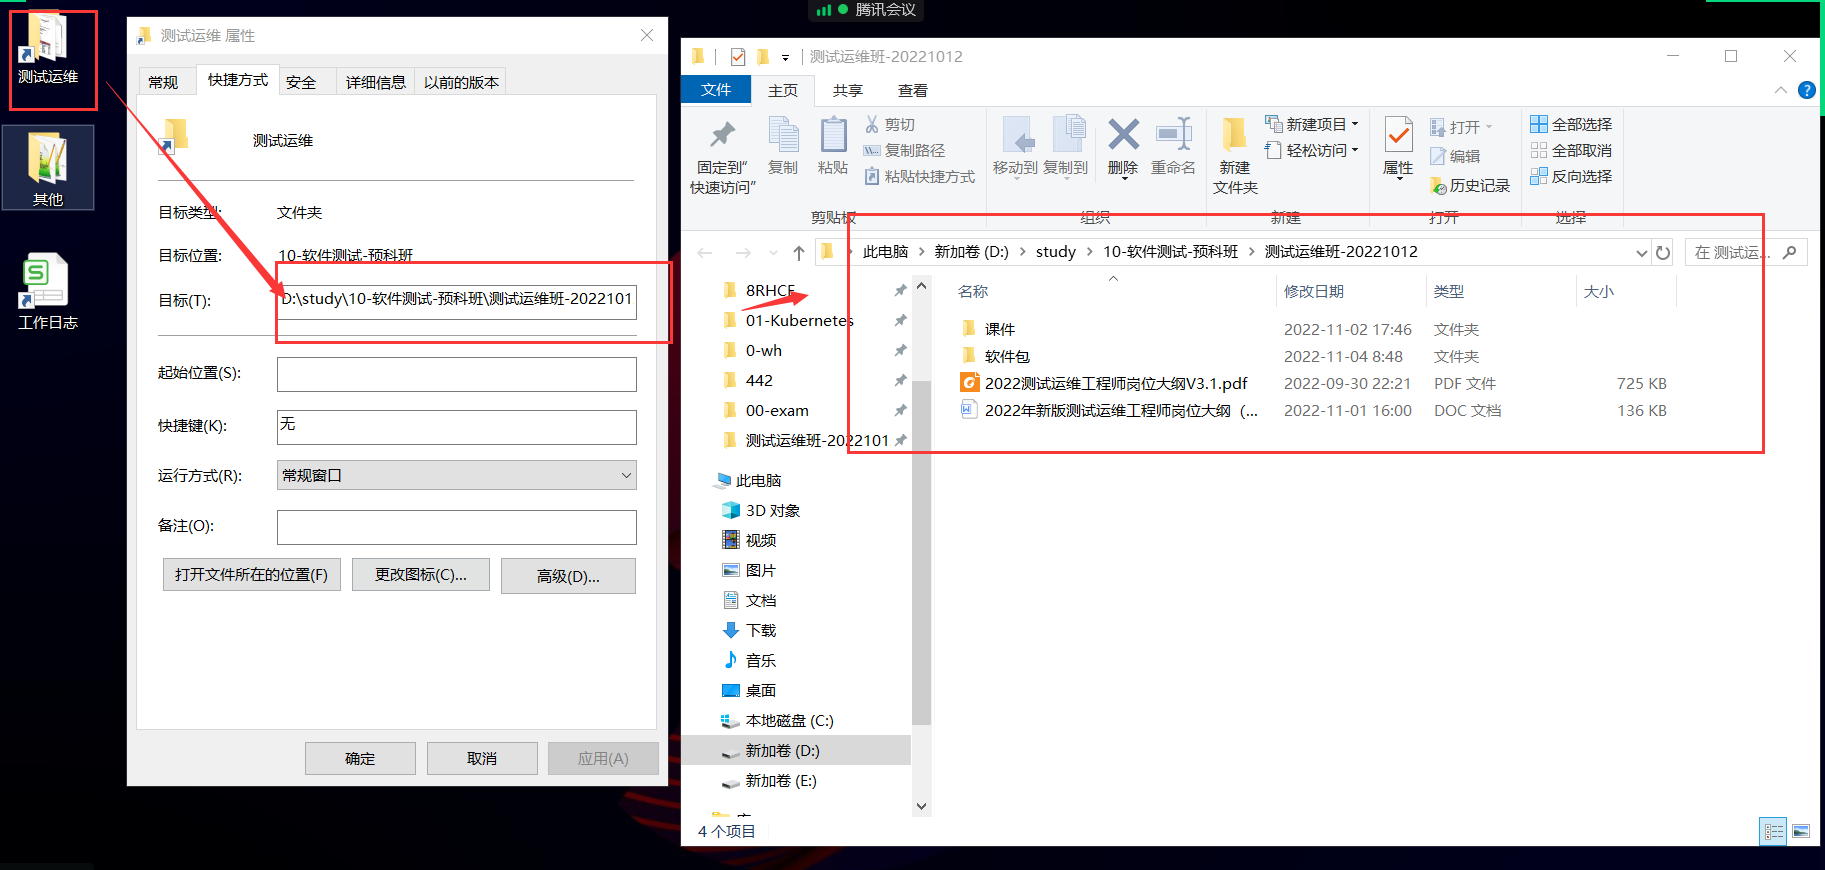
Task: Click 全部取消 in the ribbon
Action: (1571, 150)
